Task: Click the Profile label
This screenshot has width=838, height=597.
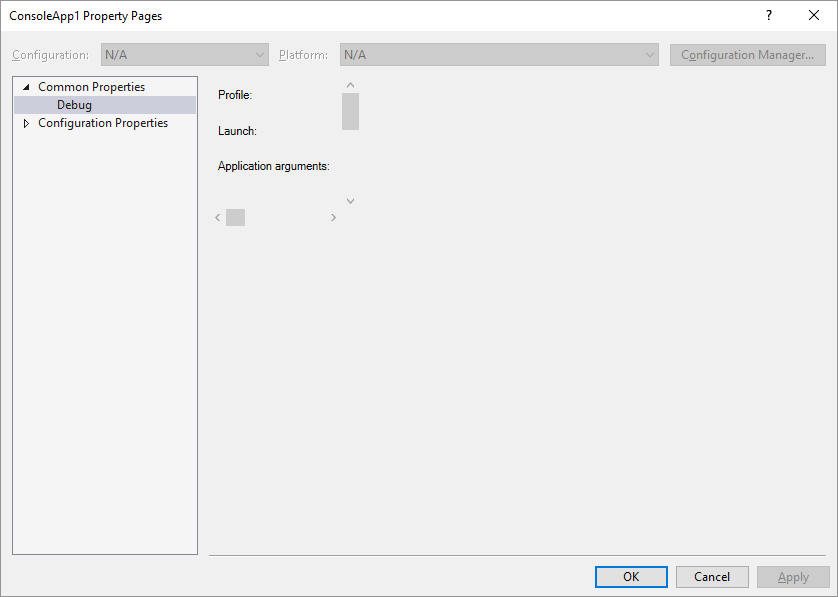Action: pos(235,95)
